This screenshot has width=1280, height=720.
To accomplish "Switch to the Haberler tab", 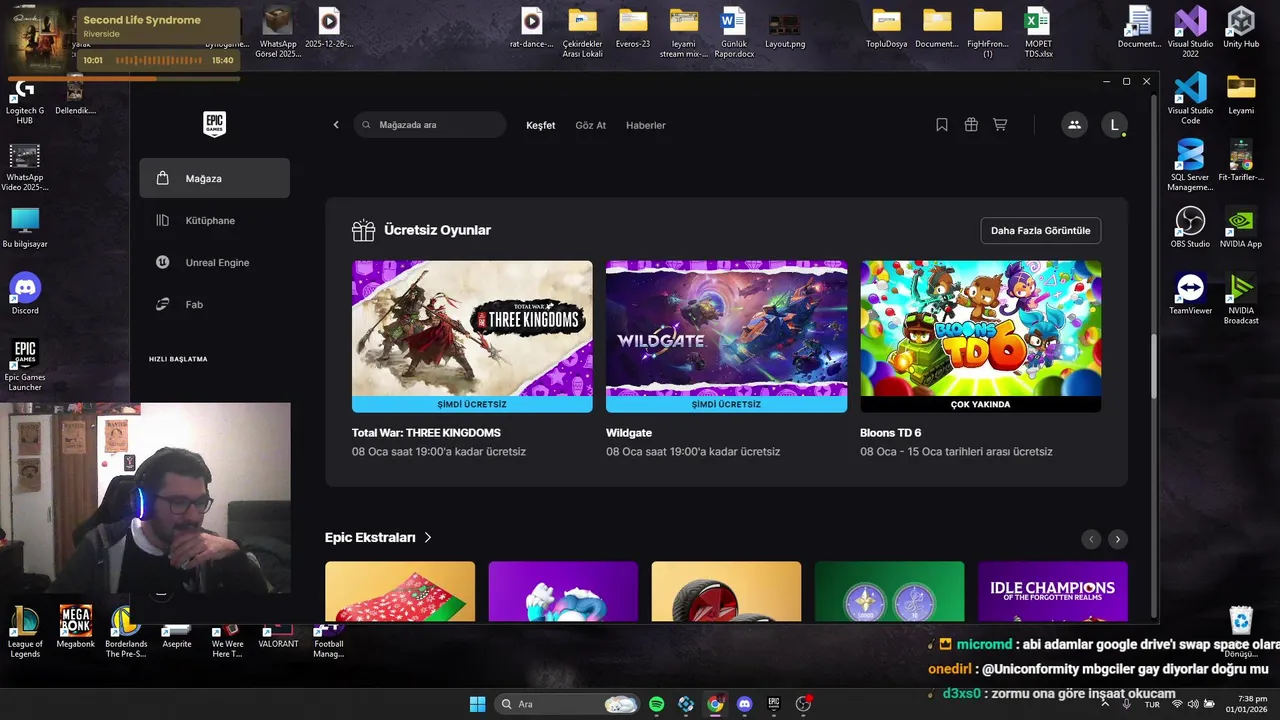I will (x=646, y=125).
